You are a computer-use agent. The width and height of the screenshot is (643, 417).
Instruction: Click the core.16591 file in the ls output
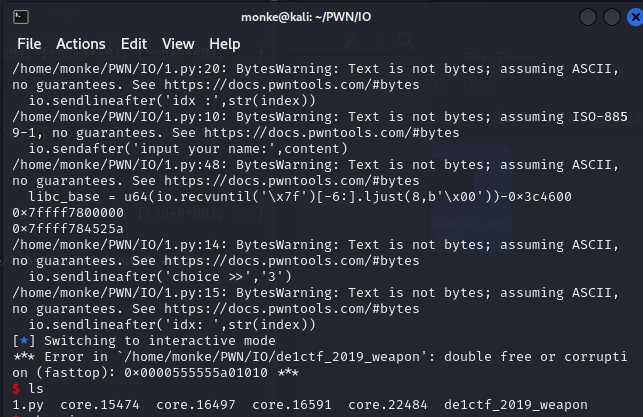(x=294, y=405)
